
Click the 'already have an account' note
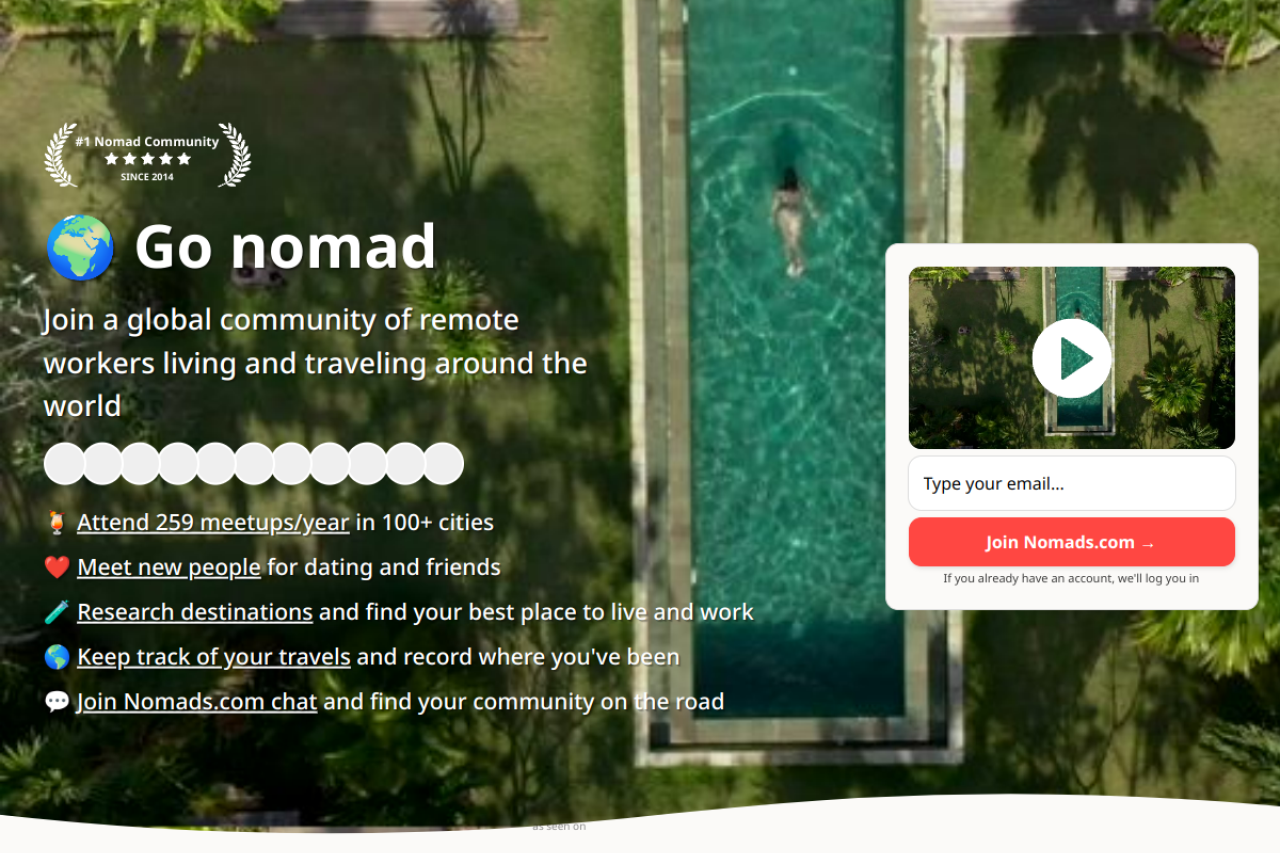click(x=1071, y=578)
